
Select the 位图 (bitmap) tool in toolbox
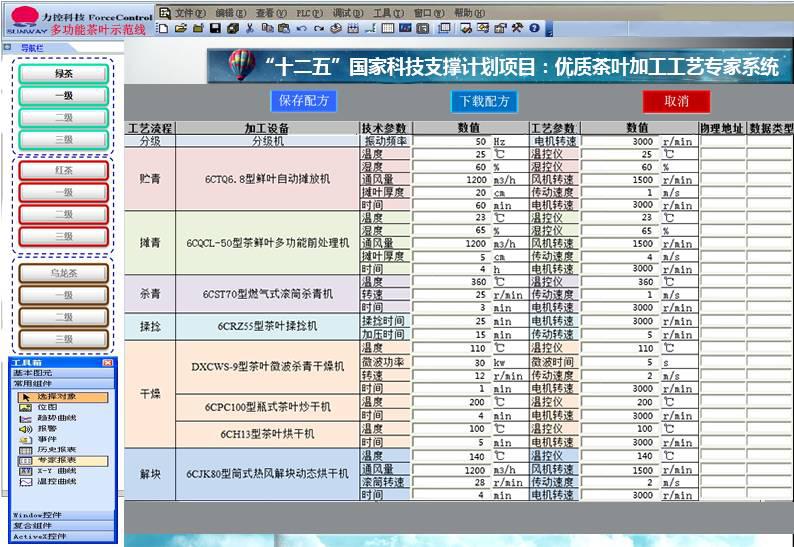click(x=46, y=407)
